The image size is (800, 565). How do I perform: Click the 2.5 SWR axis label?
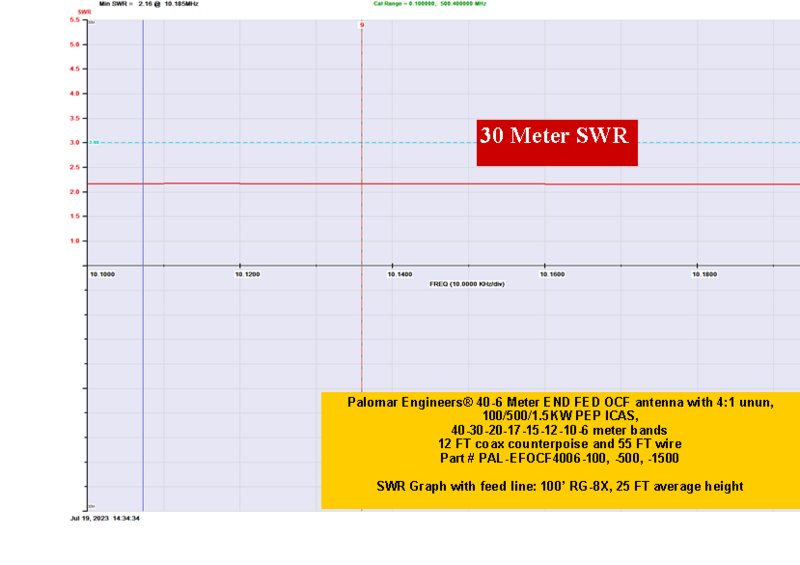[x=74, y=167]
